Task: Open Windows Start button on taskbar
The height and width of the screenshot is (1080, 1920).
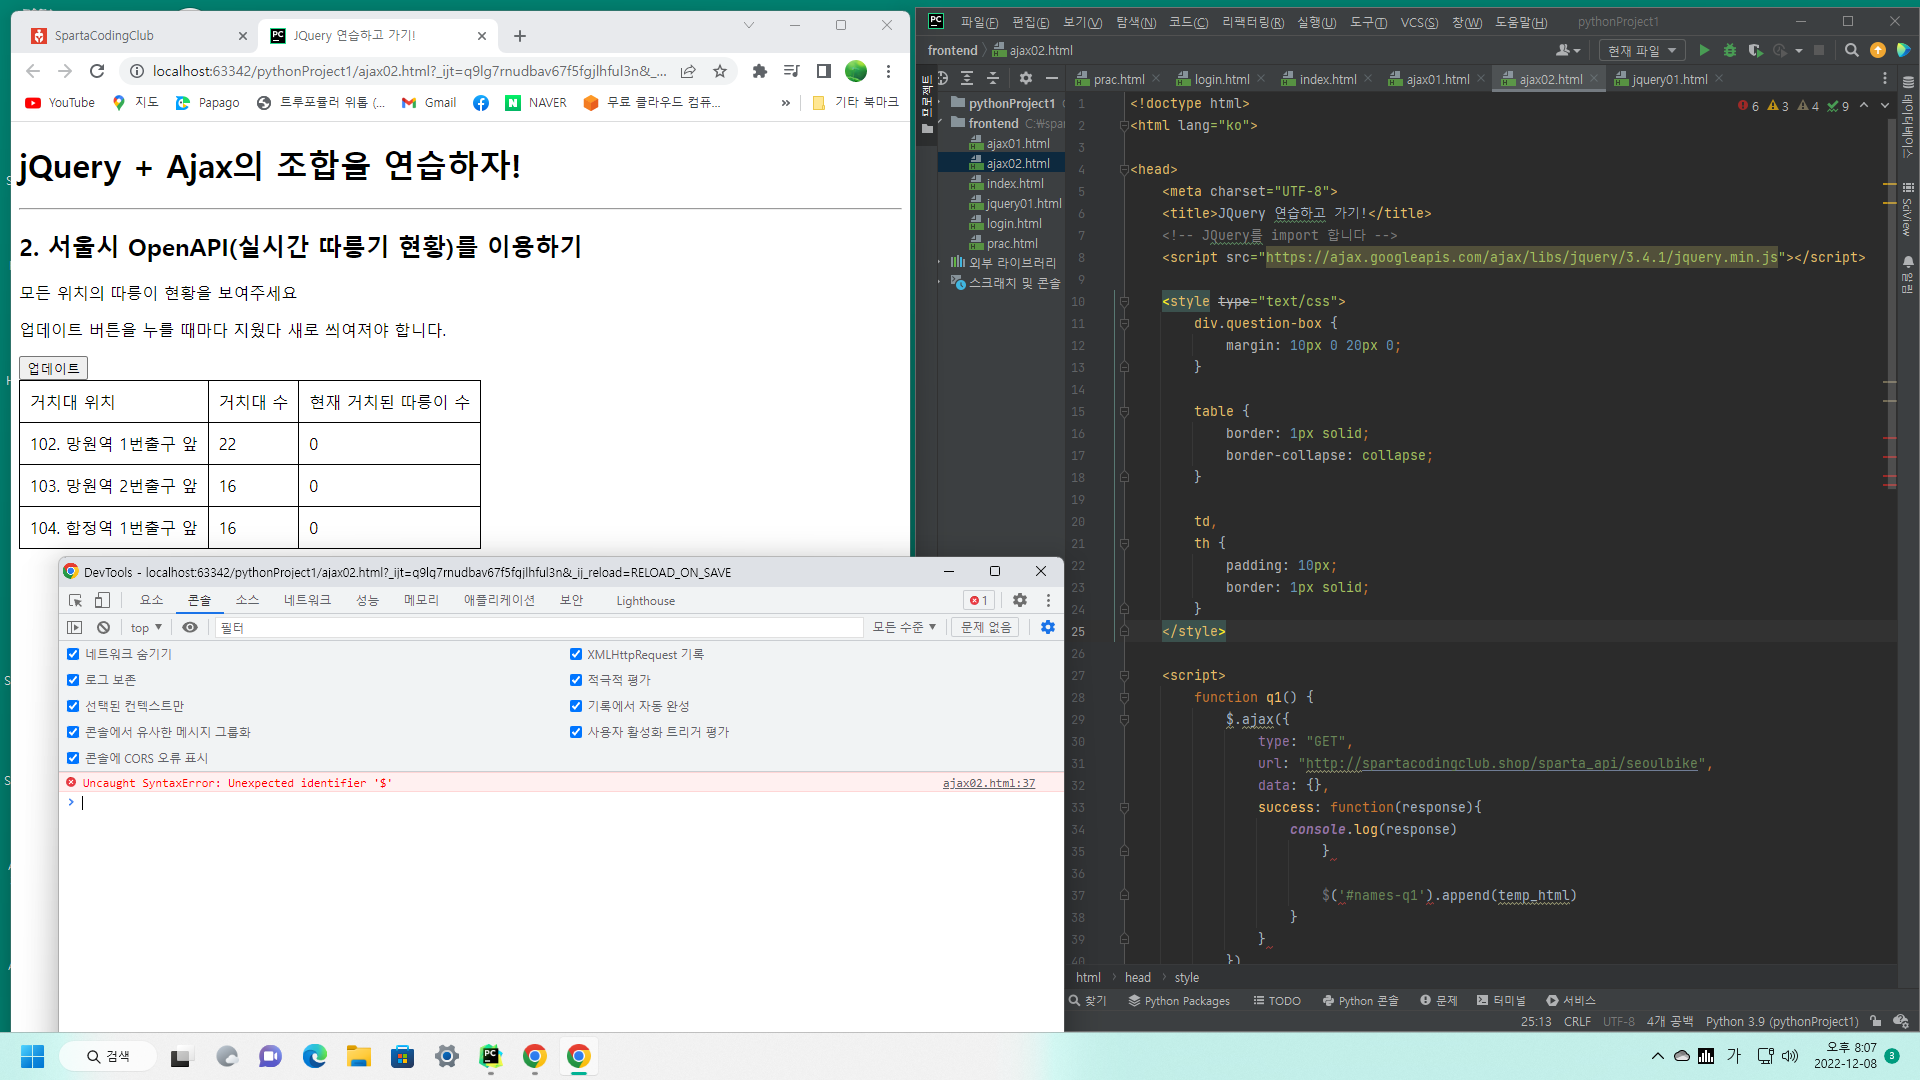Action: [x=33, y=1056]
